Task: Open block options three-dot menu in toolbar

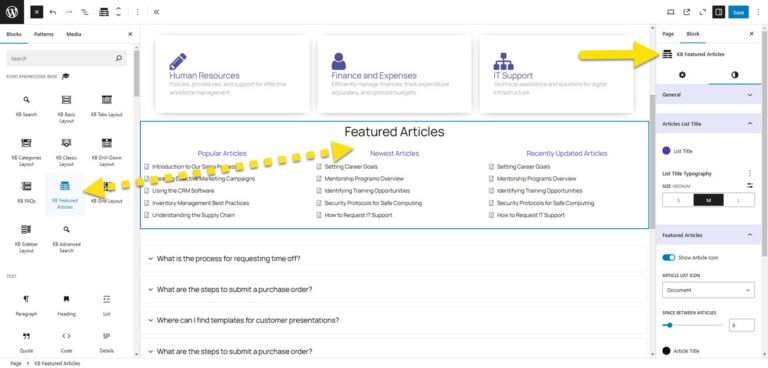Action: (x=138, y=12)
